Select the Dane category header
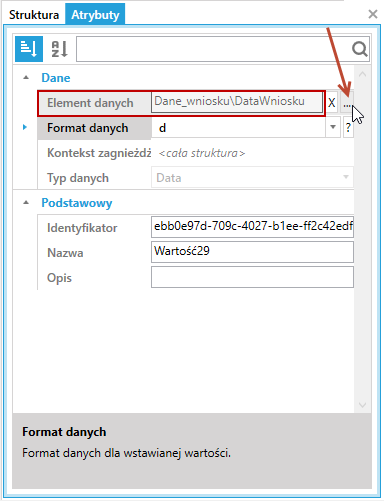The image size is (384, 501). pyautogui.click(x=56, y=78)
